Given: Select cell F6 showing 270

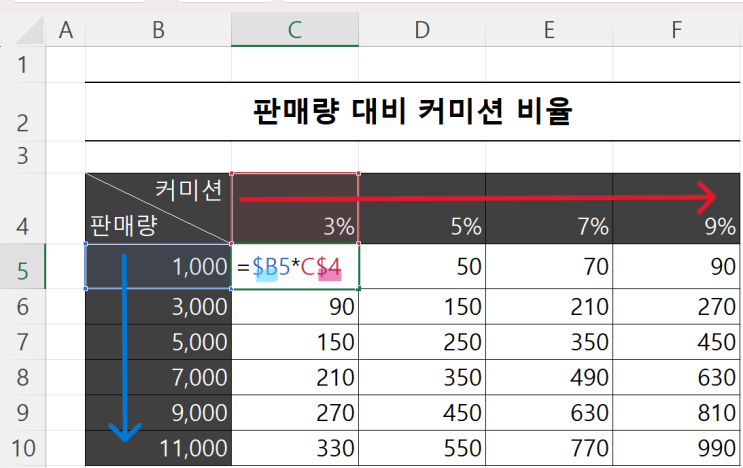Looking at the screenshot, I should (676, 306).
